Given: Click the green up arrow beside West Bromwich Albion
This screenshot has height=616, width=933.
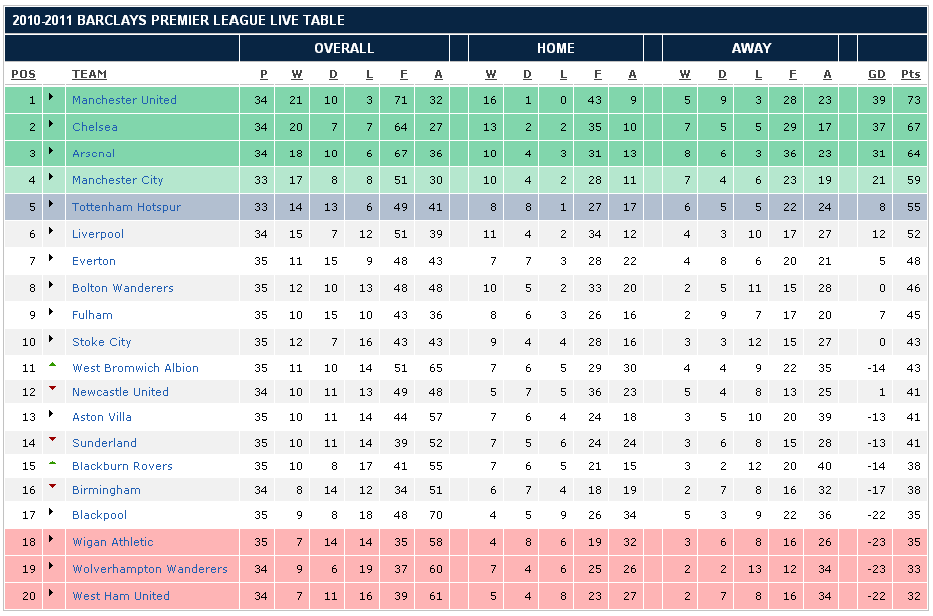Looking at the screenshot, I should (51, 365).
